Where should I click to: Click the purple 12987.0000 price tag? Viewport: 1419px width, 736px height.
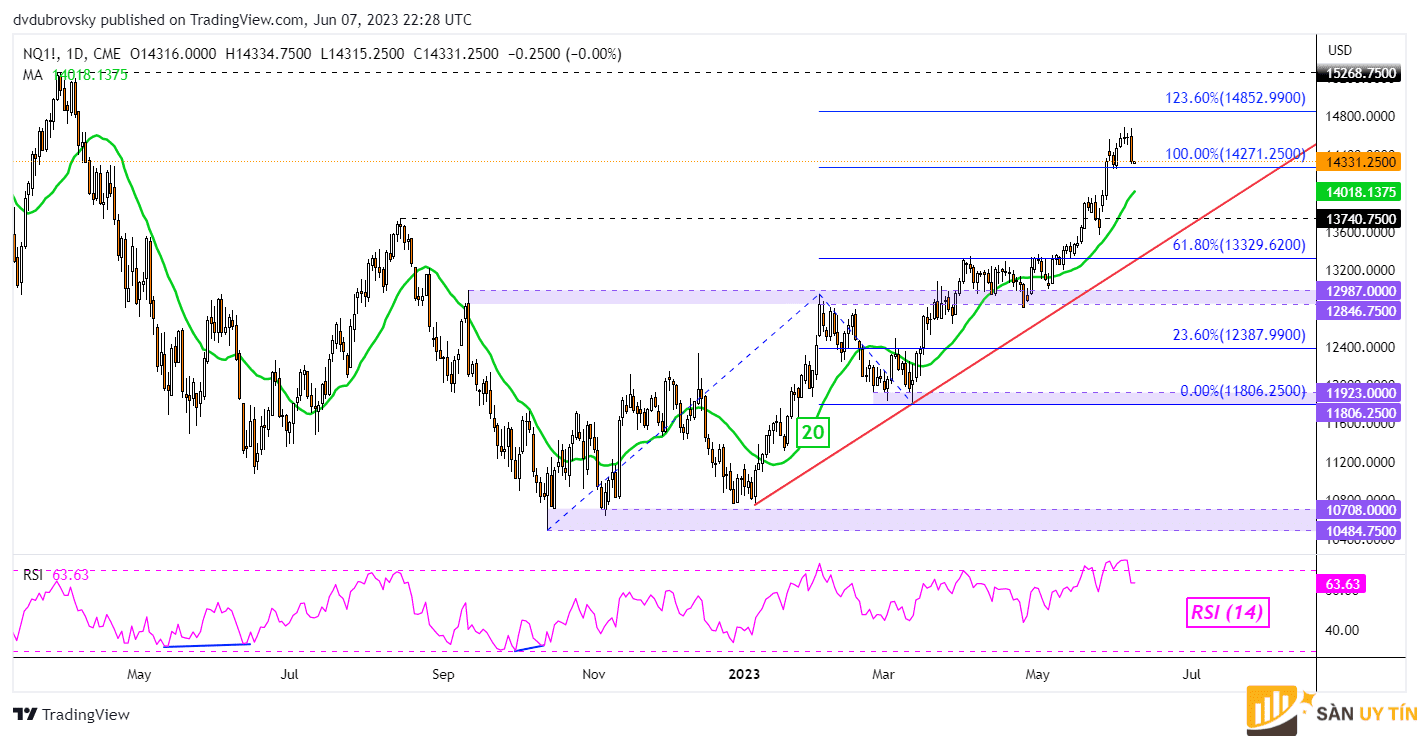1360,291
